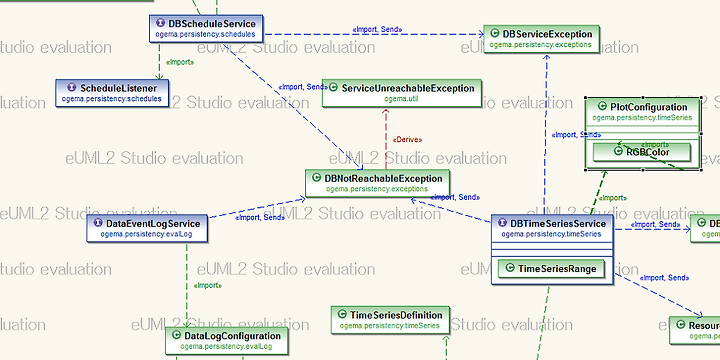Click the TimeSeriesRange inner class icon
The image size is (720, 360).
[509, 268]
